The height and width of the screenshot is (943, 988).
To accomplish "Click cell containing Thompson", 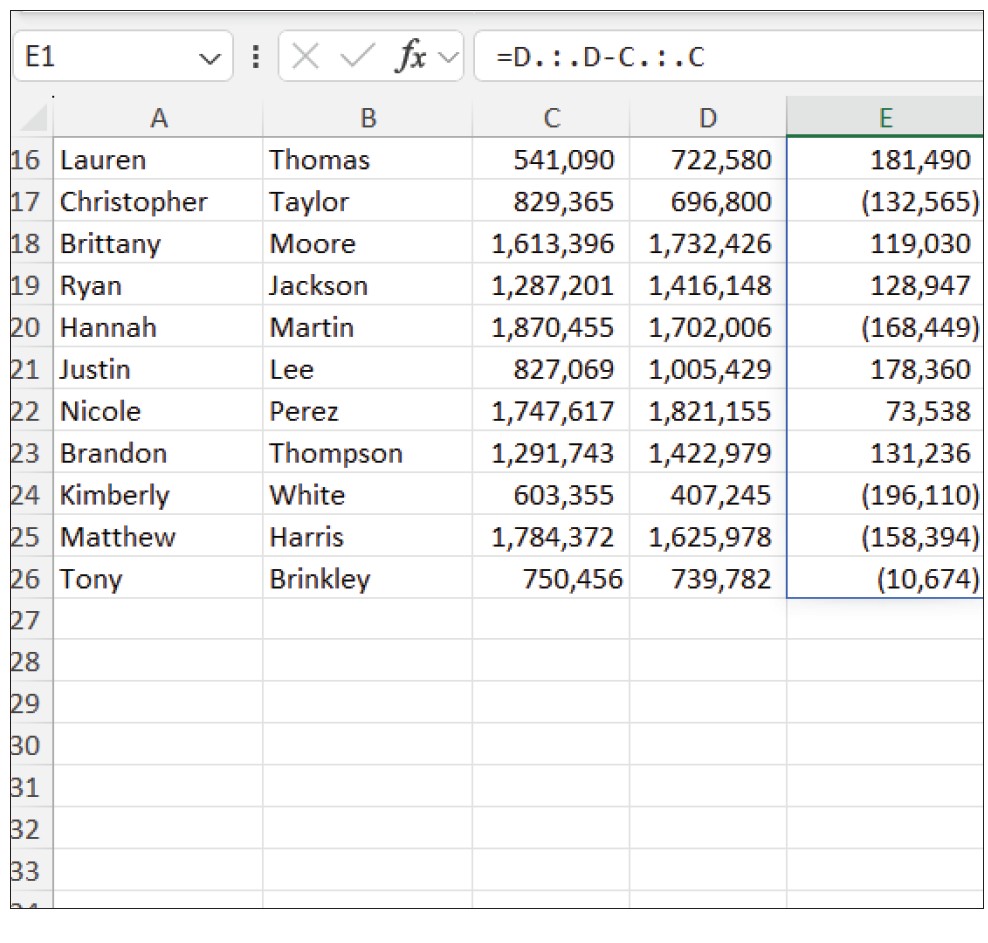I will coord(335,453).
